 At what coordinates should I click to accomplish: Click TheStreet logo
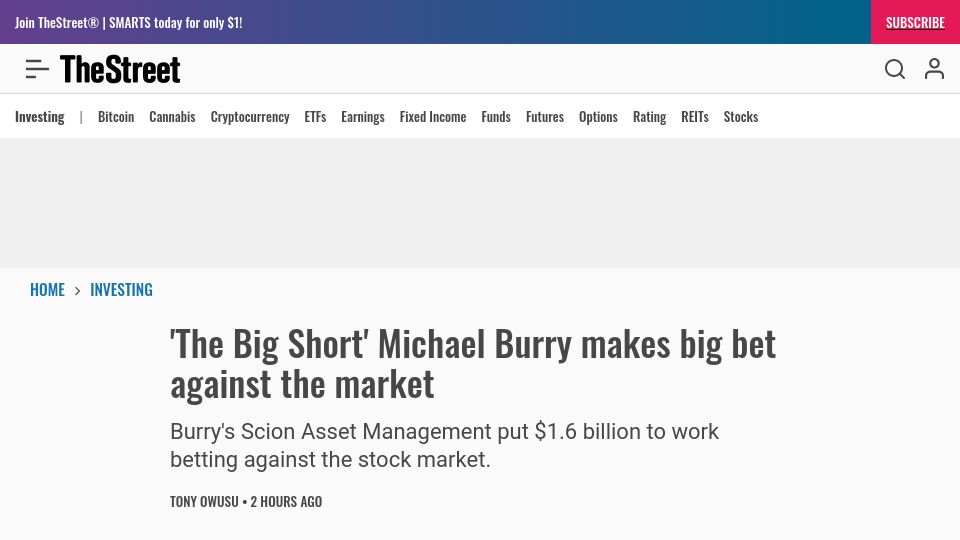pyautogui.click(x=120, y=69)
